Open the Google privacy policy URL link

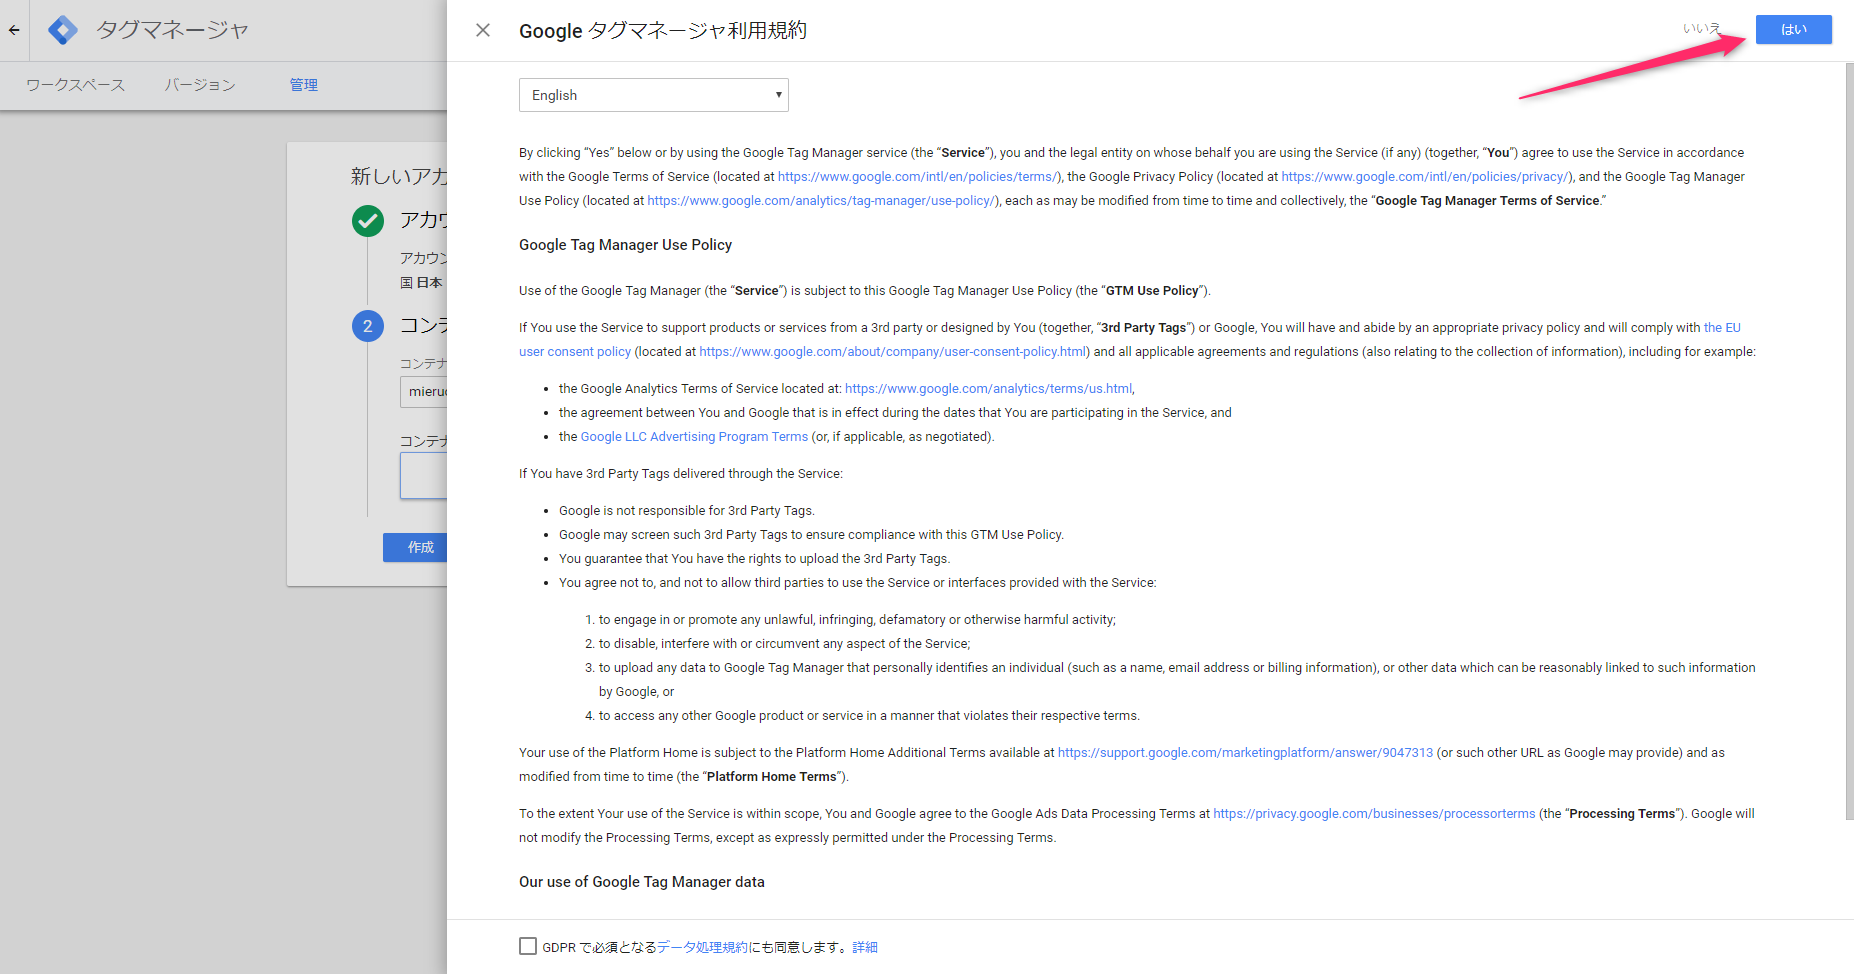pos(1425,177)
